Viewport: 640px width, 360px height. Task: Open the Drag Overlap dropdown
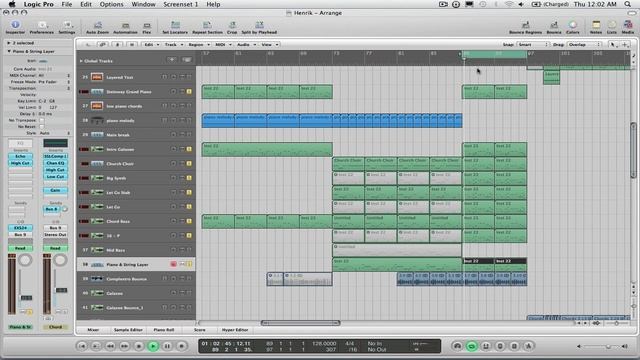(584, 44)
